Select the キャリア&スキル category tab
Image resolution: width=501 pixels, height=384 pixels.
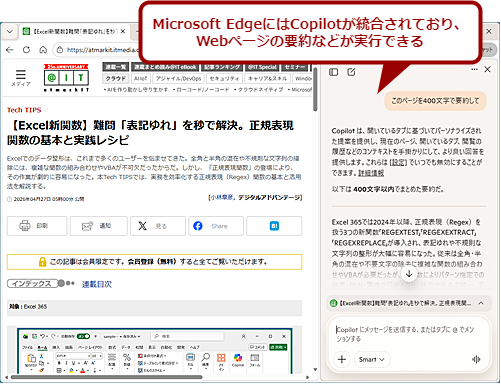[x=267, y=79]
